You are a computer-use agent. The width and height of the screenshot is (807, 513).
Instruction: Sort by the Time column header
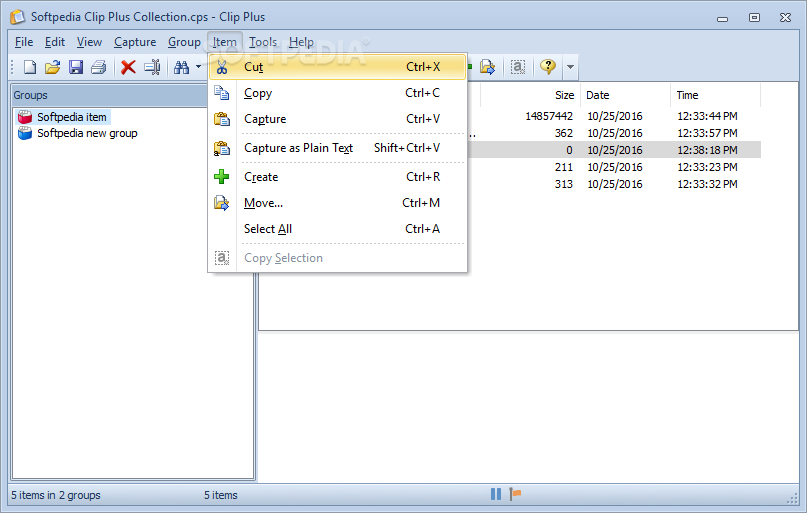pos(715,95)
